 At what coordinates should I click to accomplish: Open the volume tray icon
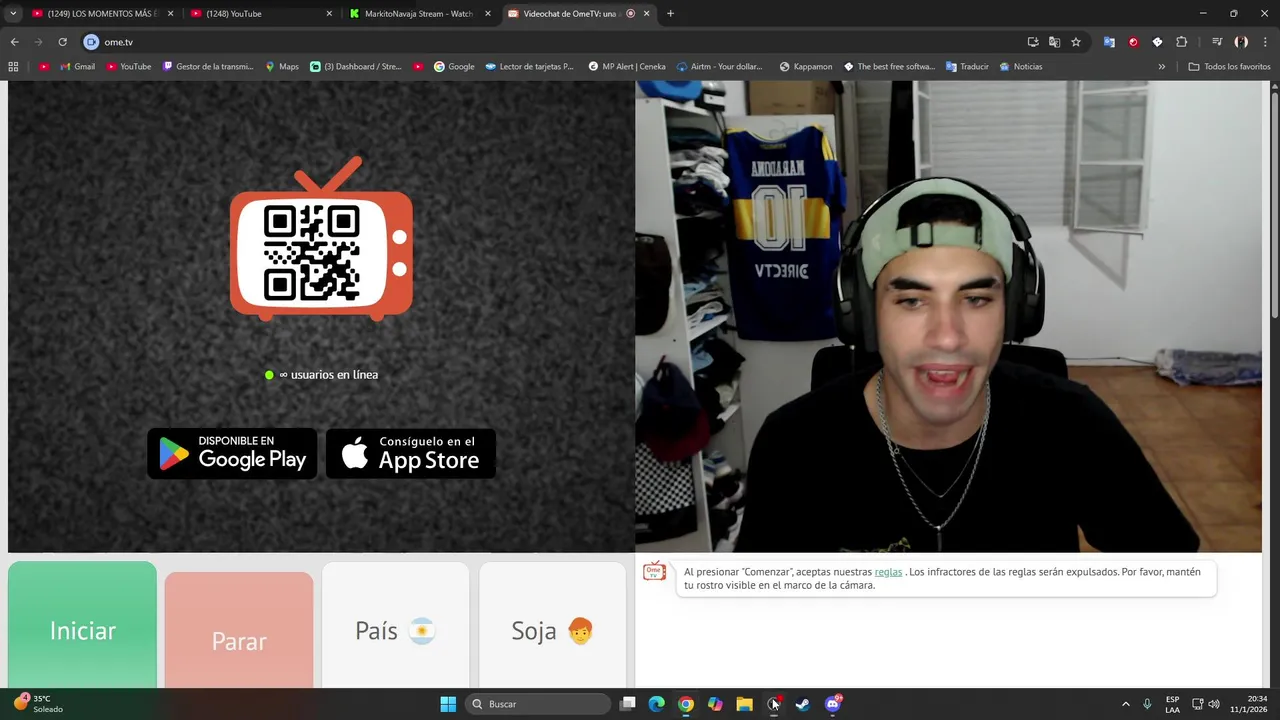(1214, 704)
